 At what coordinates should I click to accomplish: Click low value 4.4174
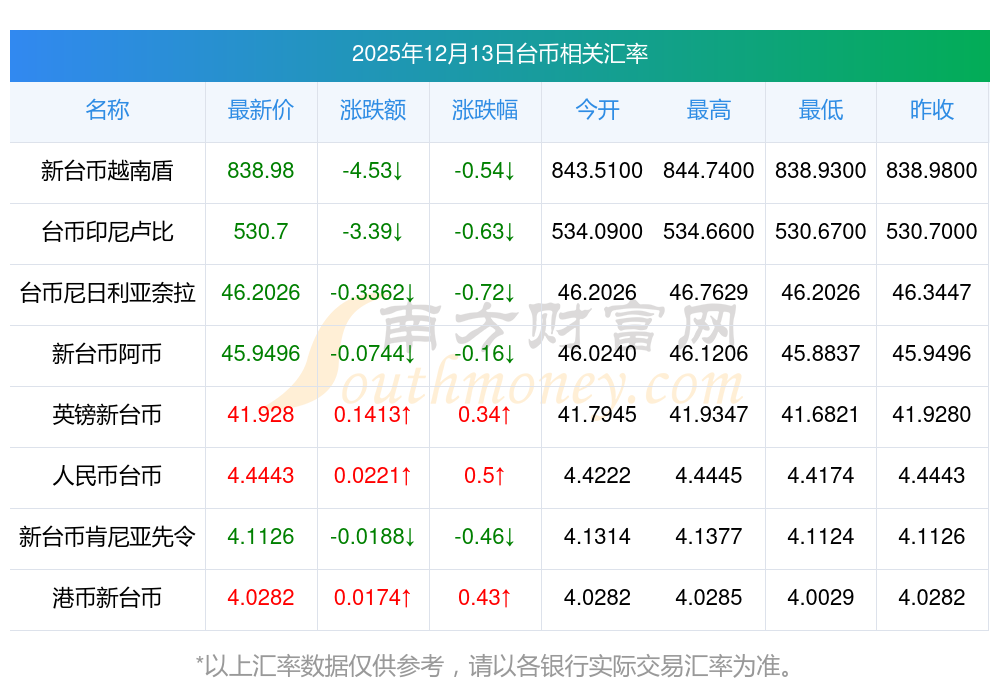click(x=821, y=476)
